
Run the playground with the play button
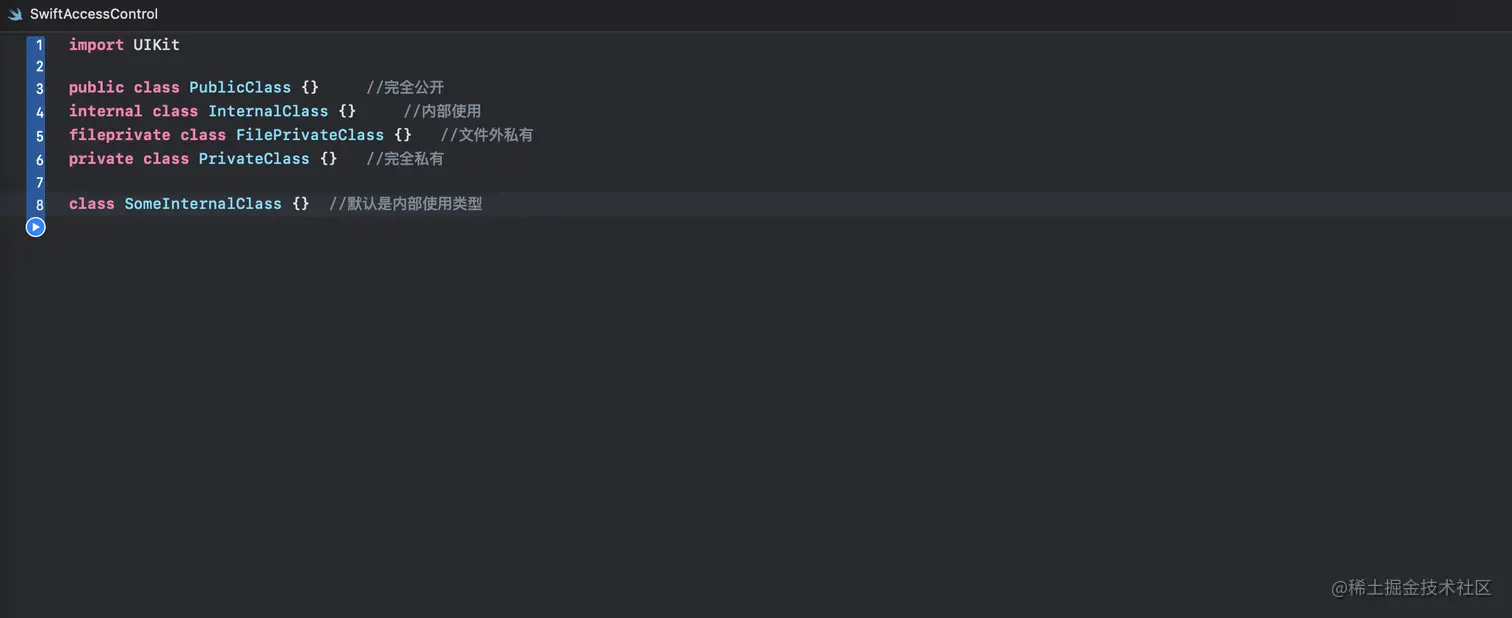click(35, 227)
